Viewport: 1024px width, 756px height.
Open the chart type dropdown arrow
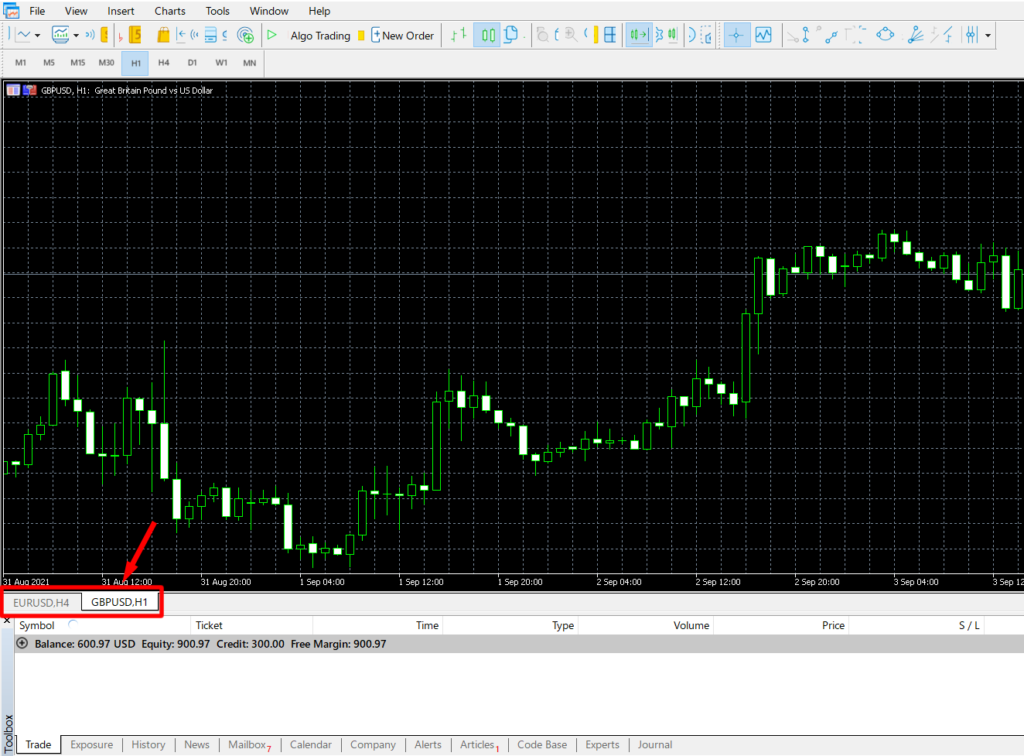[x=38, y=35]
